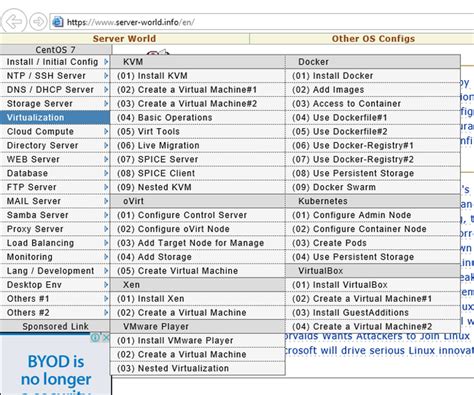474x395 pixels.
Task: Click the page icon in address bar
Action: [57, 22]
